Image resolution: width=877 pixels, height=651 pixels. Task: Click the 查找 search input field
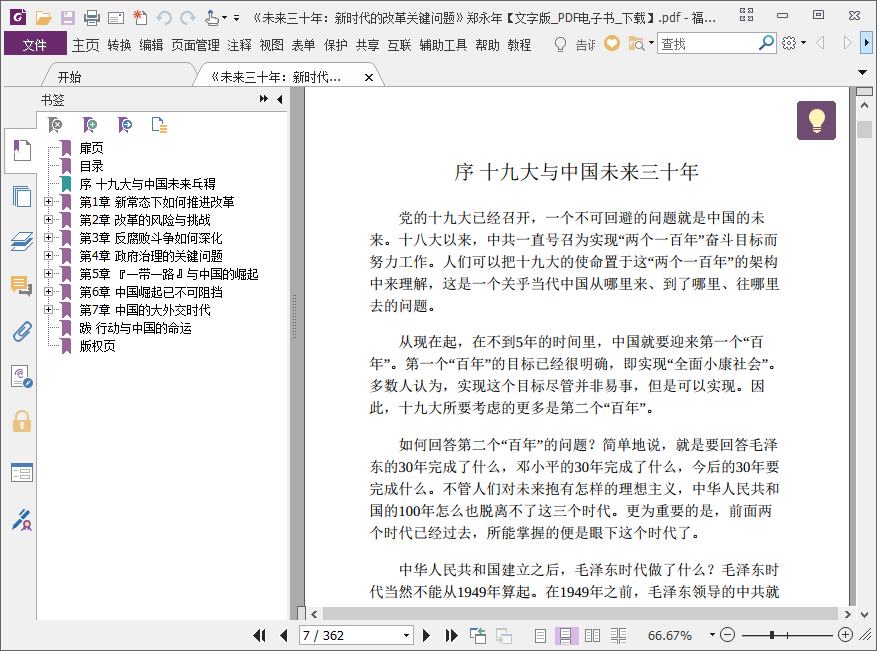709,43
